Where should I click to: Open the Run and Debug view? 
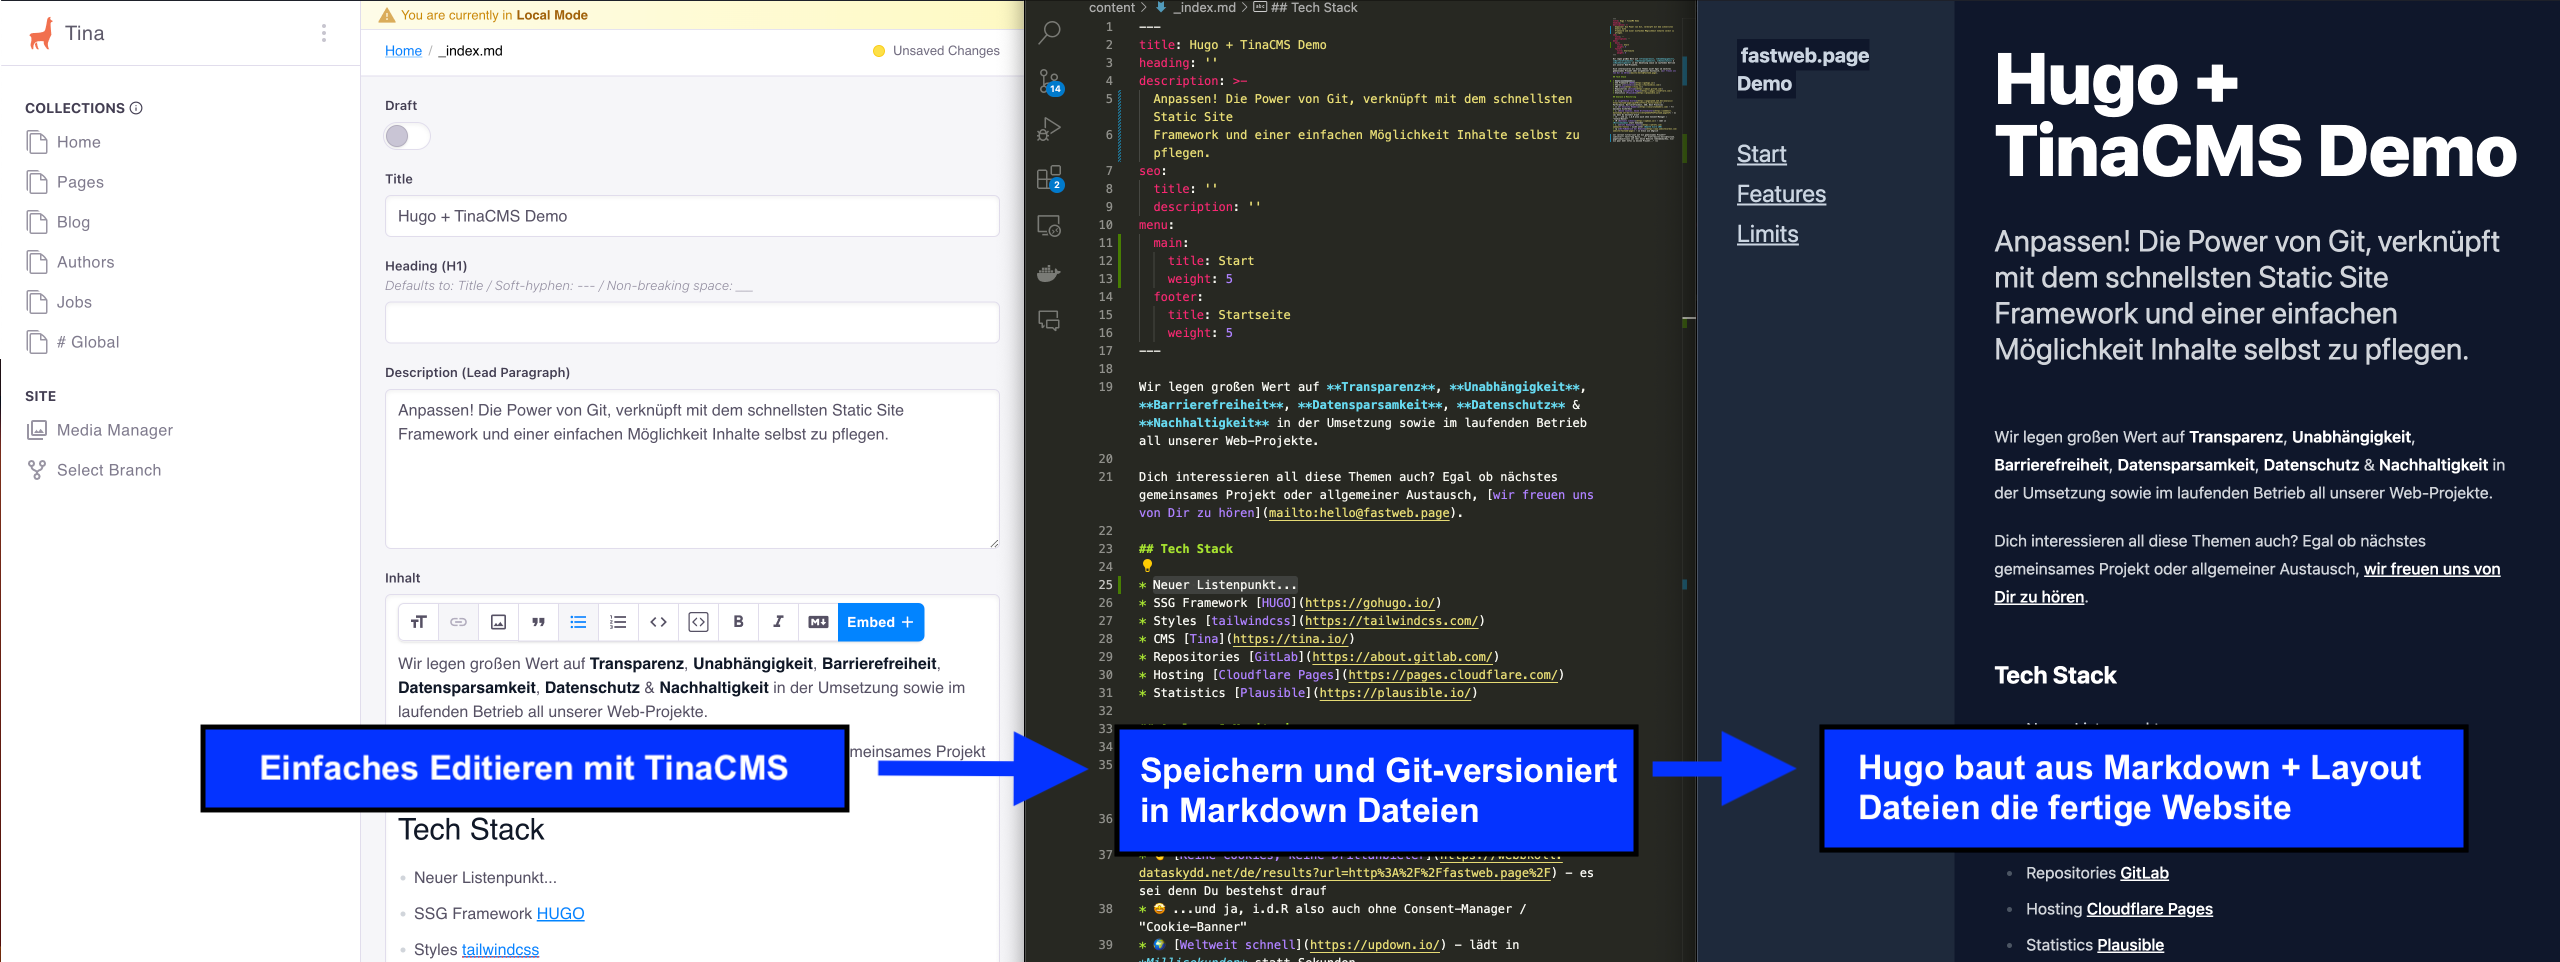point(1049,128)
